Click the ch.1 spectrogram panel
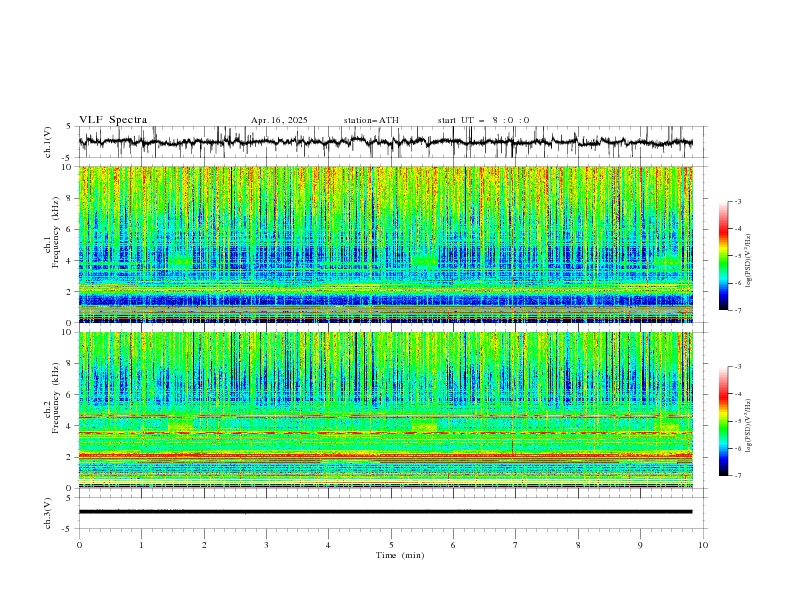 pos(386,244)
